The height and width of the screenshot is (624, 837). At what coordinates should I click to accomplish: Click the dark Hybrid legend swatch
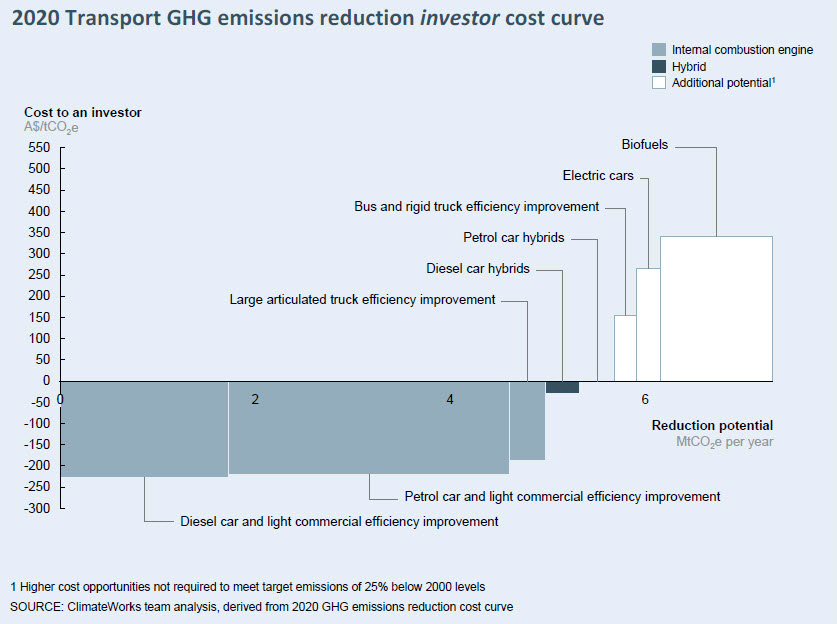pyautogui.click(x=658, y=67)
